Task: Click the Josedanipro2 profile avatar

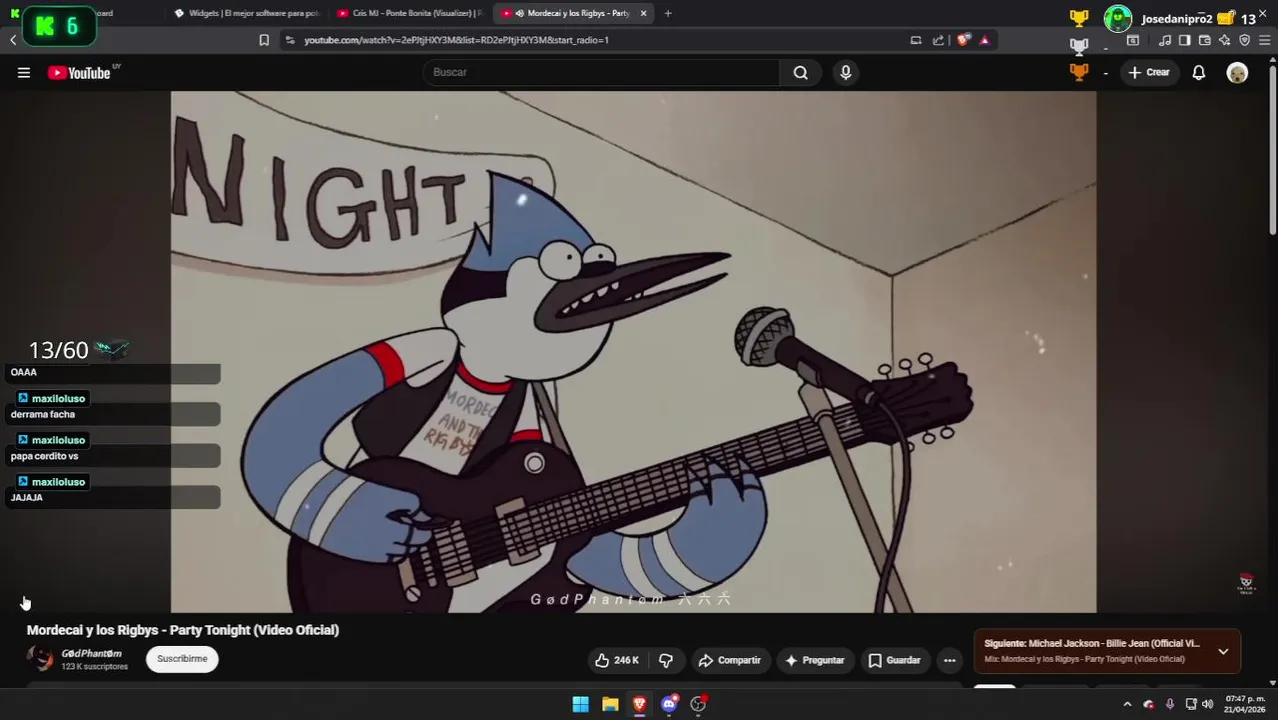Action: [1118, 18]
